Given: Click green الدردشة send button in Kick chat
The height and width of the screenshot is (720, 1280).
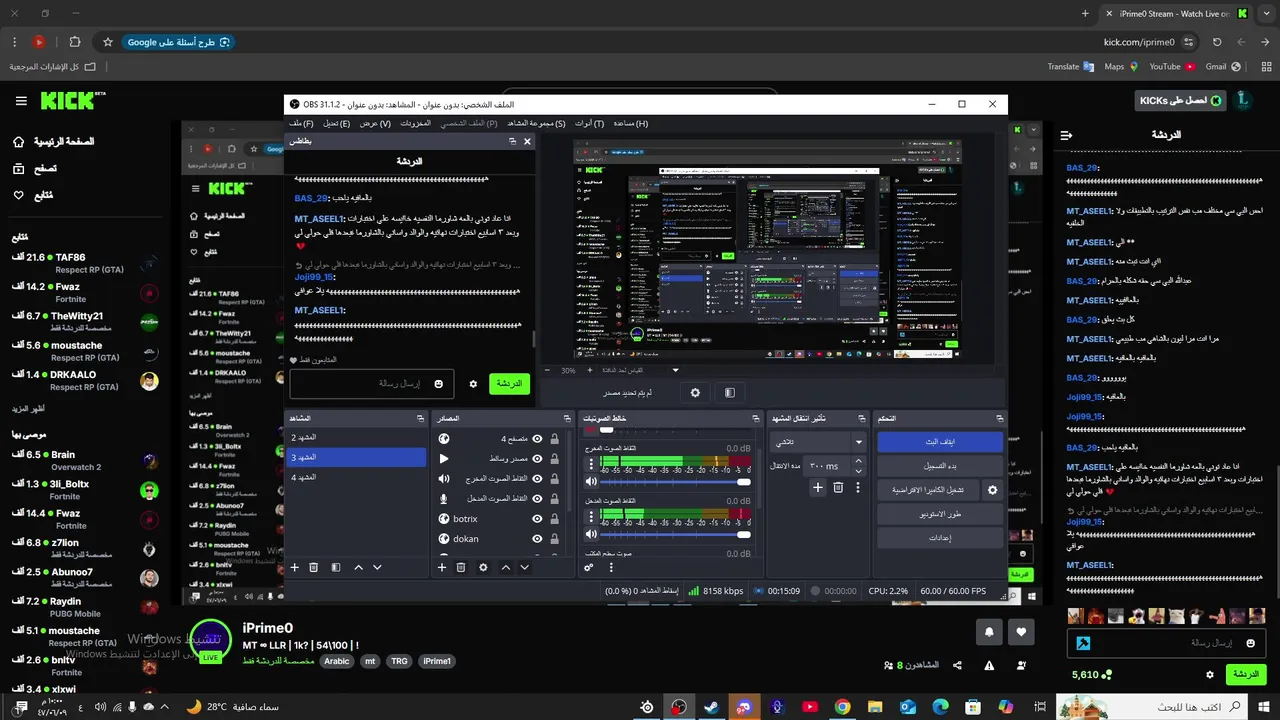Looking at the screenshot, I should click(1246, 675).
